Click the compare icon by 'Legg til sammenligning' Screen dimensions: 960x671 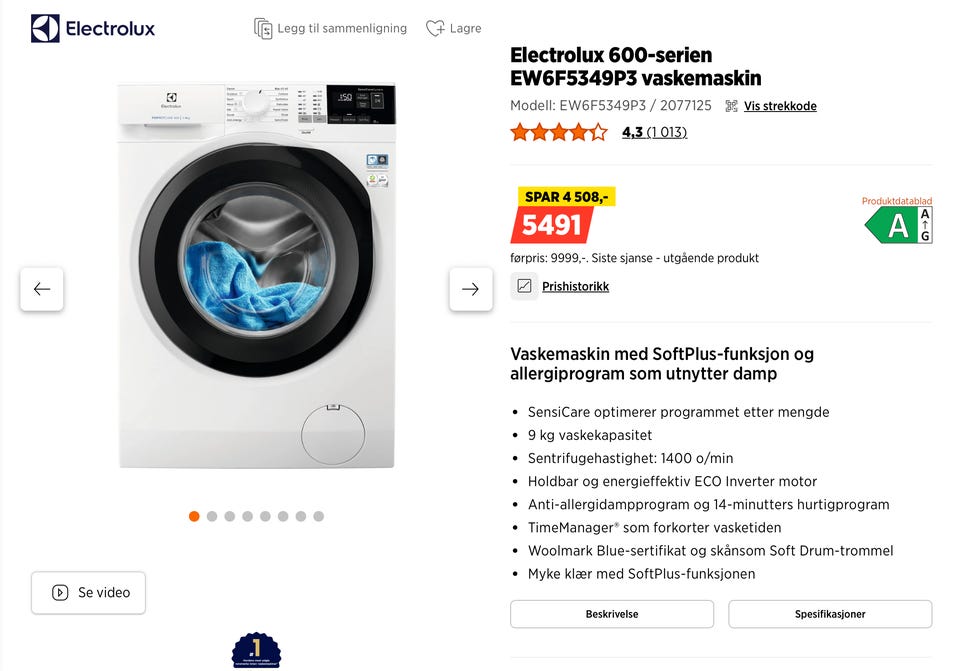263,28
